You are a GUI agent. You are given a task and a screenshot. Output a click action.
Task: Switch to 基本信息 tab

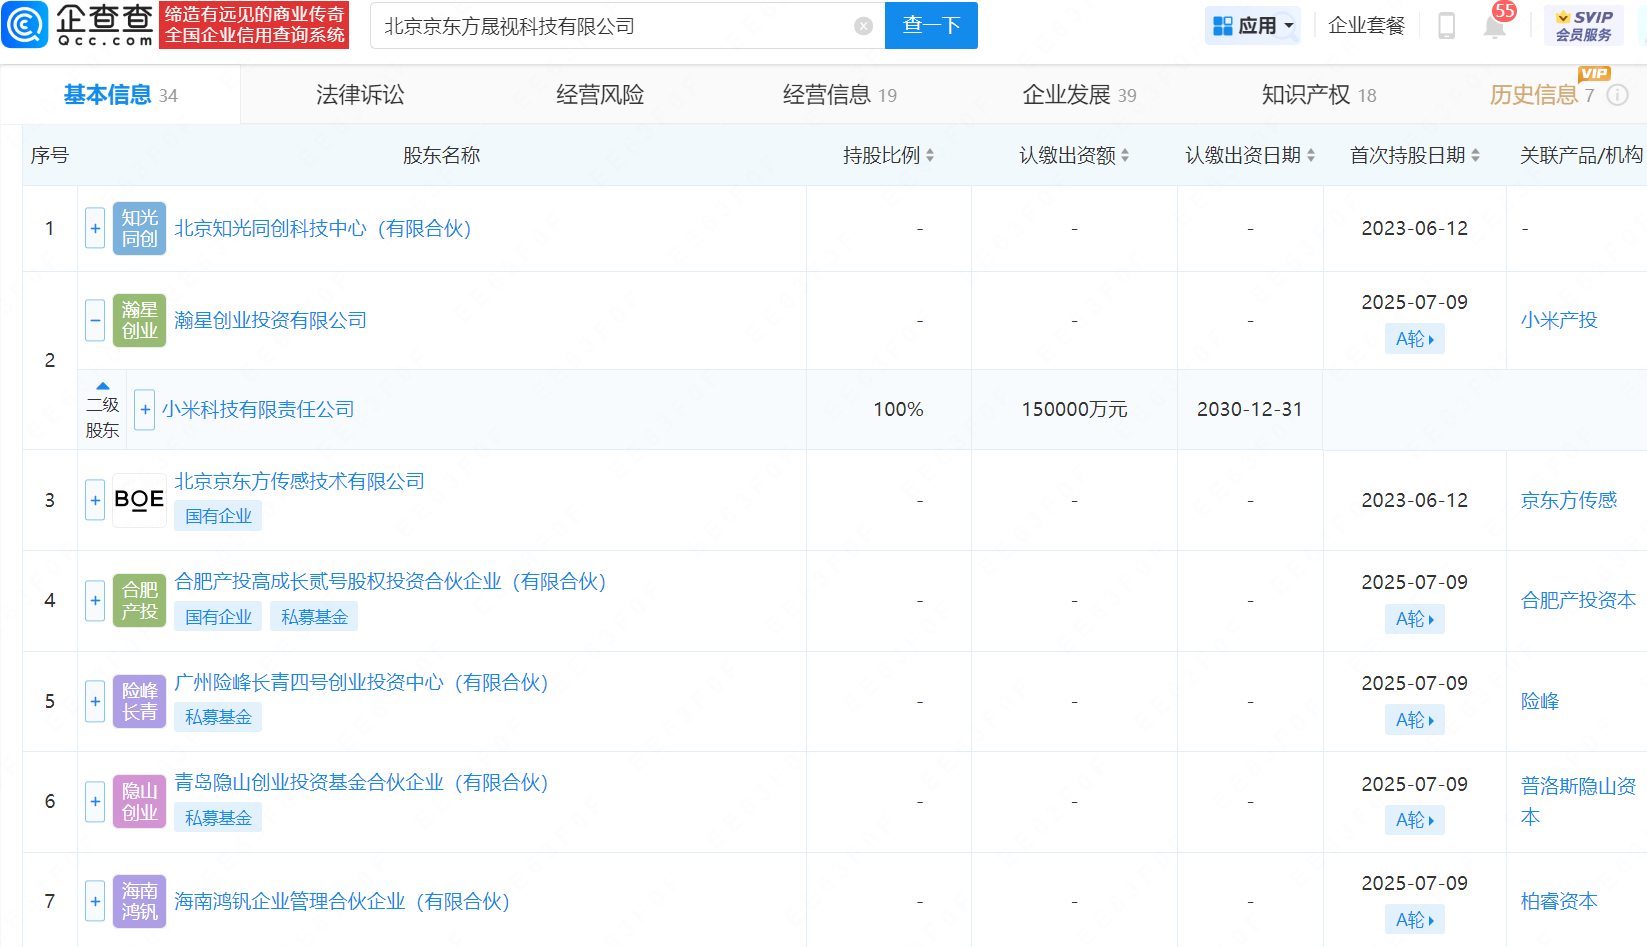pyautogui.click(x=120, y=95)
